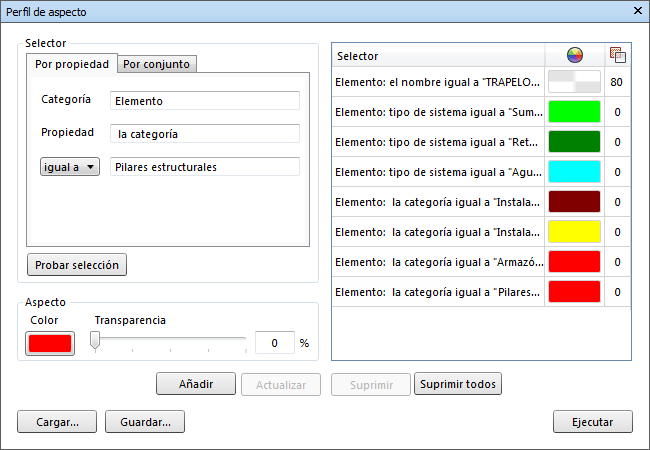Click the transparency percent input field
Image resolution: width=650 pixels, height=450 pixels.
click(x=274, y=343)
